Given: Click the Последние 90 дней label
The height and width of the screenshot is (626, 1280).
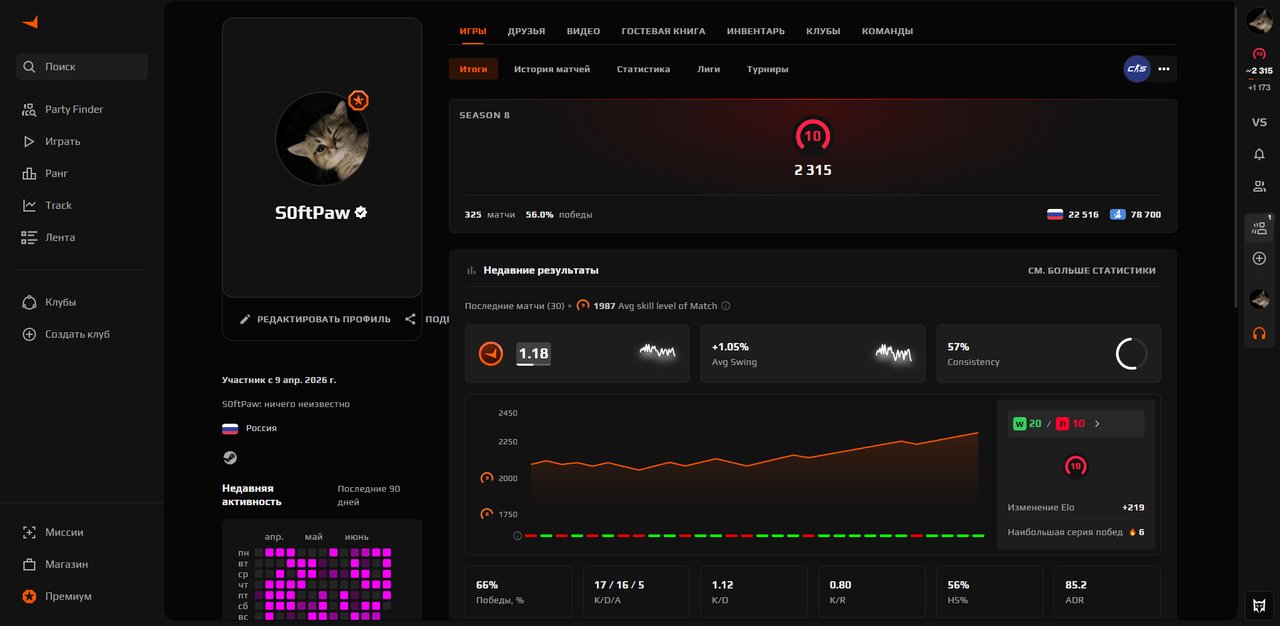Looking at the screenshot, I should coord(369,495).
